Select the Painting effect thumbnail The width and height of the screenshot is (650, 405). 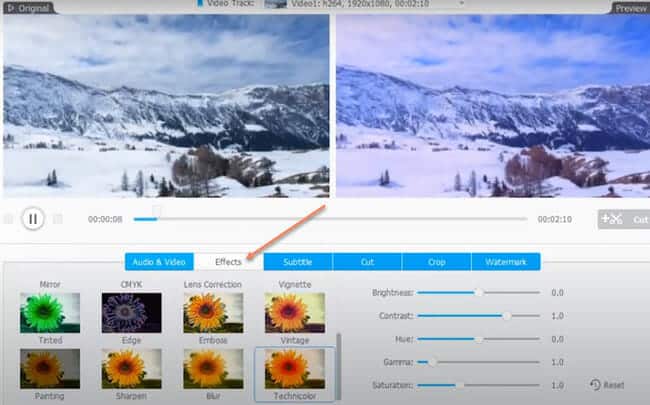(x=50, y=369)
